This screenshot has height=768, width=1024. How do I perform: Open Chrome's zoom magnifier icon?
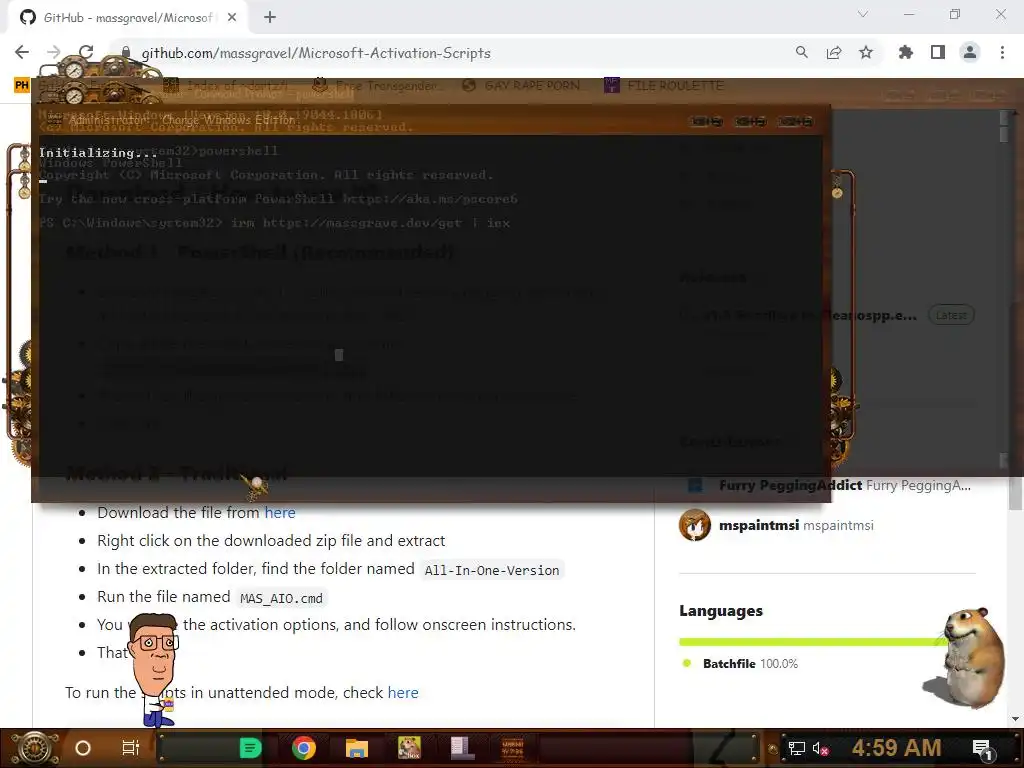(x=801, y=52)
